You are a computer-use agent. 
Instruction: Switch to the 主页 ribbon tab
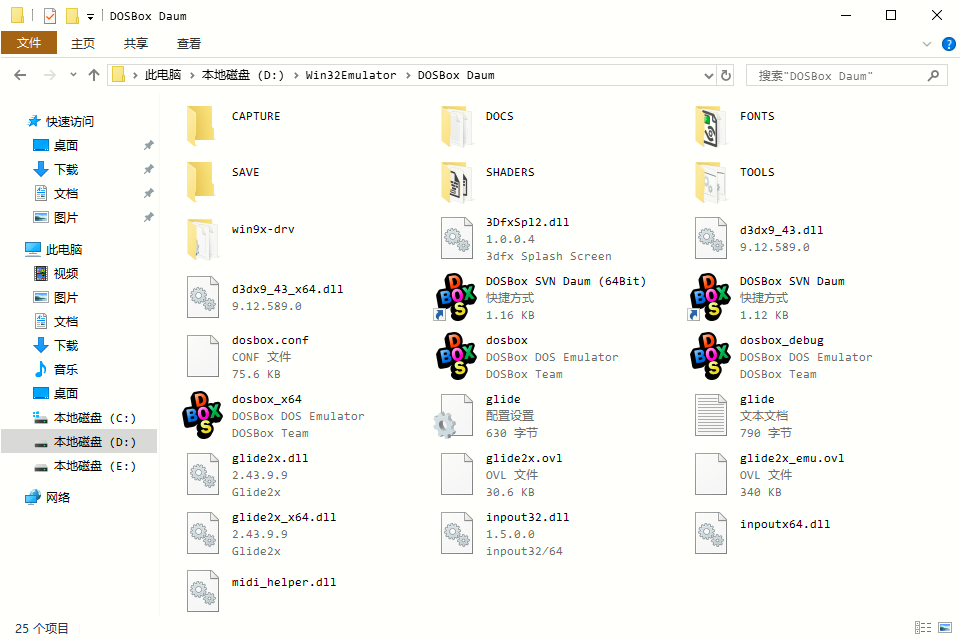pos(83,44)
